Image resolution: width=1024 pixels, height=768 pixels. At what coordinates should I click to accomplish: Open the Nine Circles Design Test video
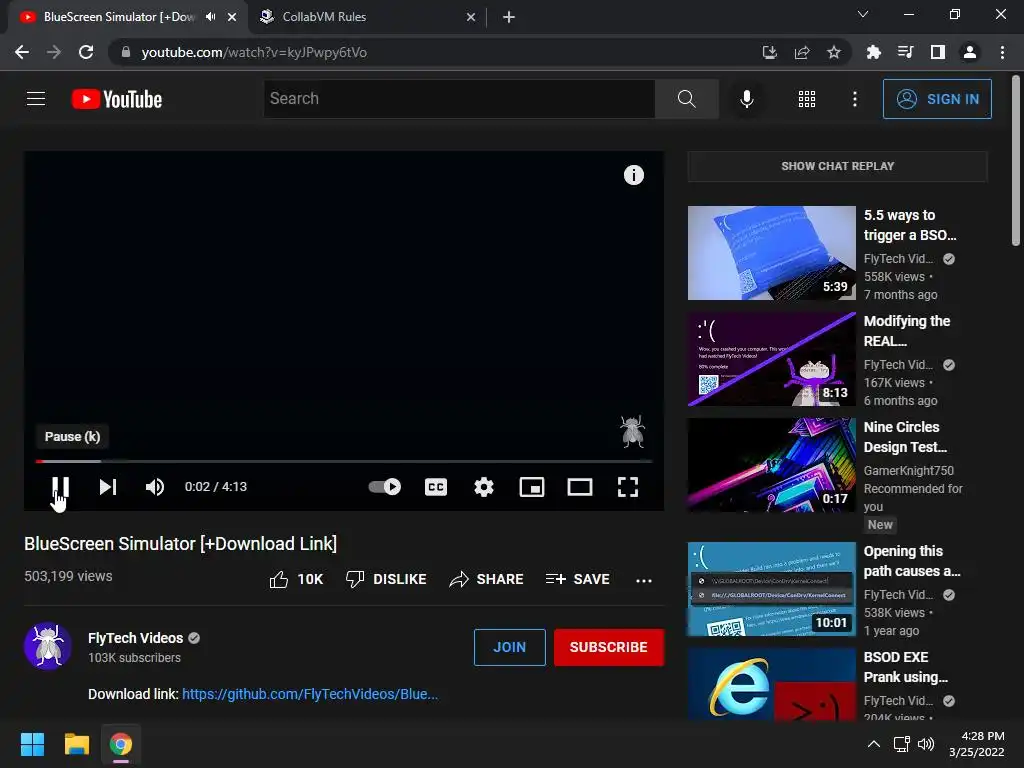[x=771, y=465]
